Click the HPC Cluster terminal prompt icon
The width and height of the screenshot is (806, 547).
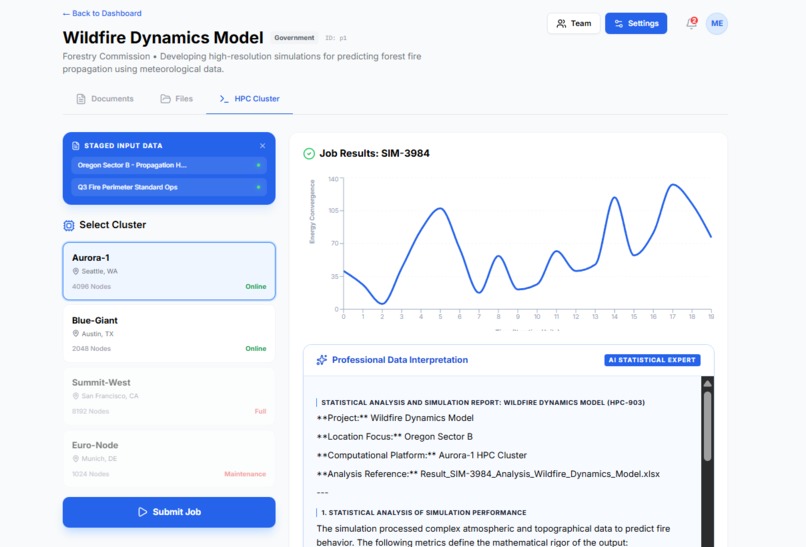click(224, 99)
